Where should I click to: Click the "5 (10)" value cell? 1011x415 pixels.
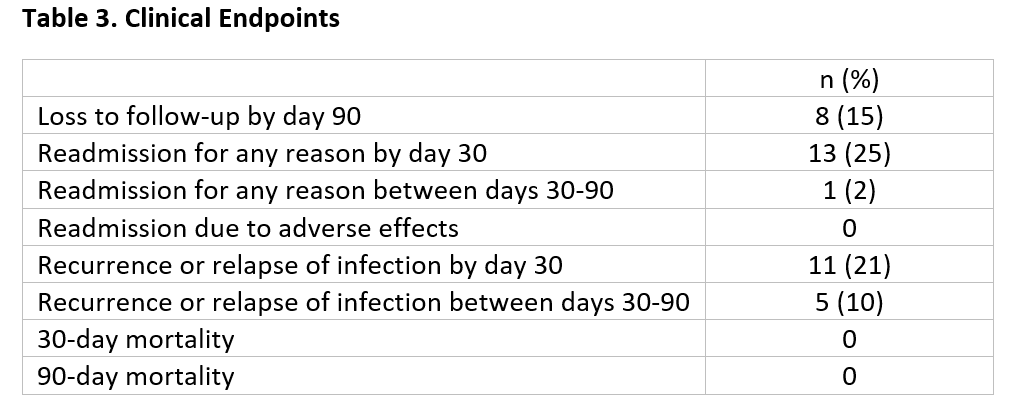point(849,302)
